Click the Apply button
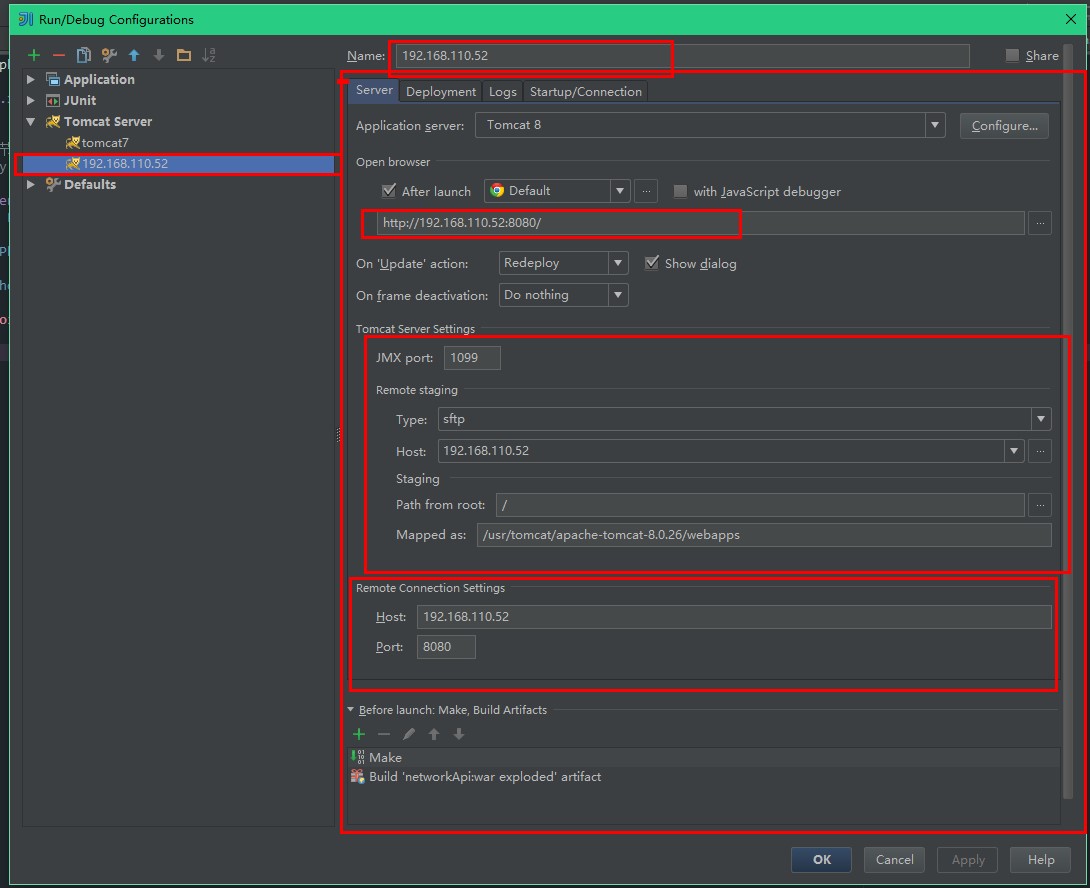The image size is (1090, 888). 967,859
